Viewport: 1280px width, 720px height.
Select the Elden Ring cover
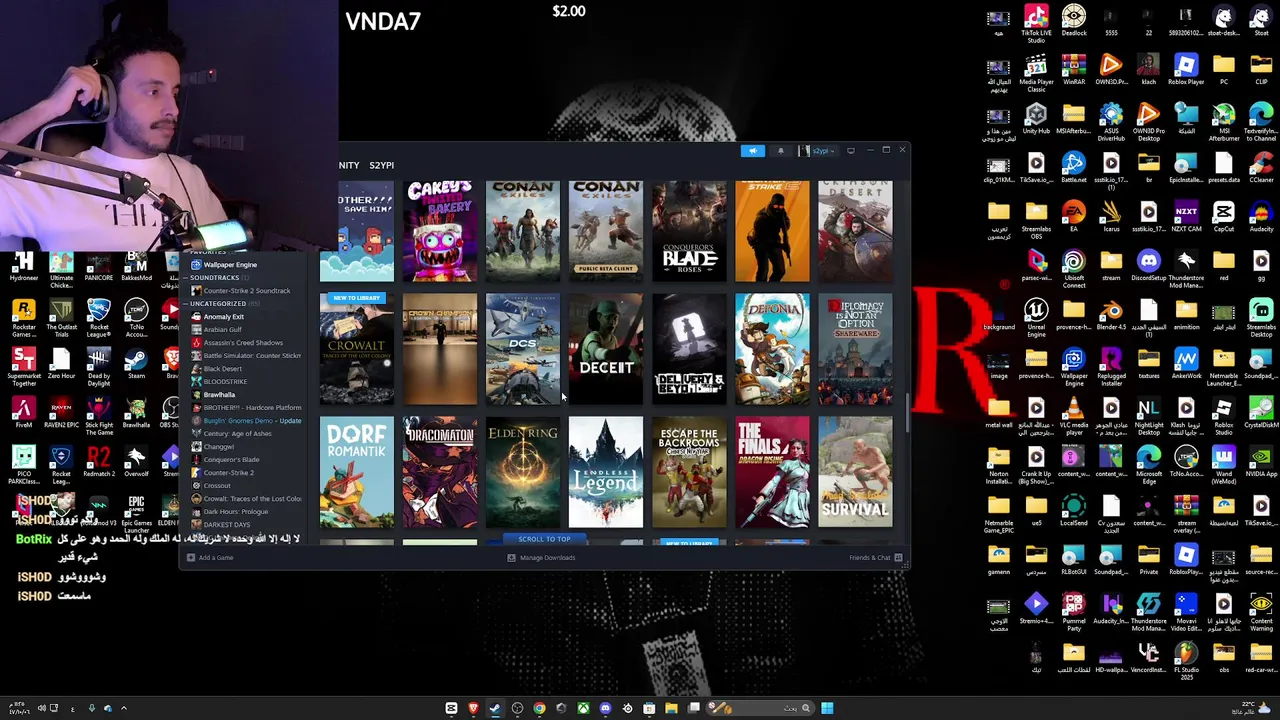[523, 472]
